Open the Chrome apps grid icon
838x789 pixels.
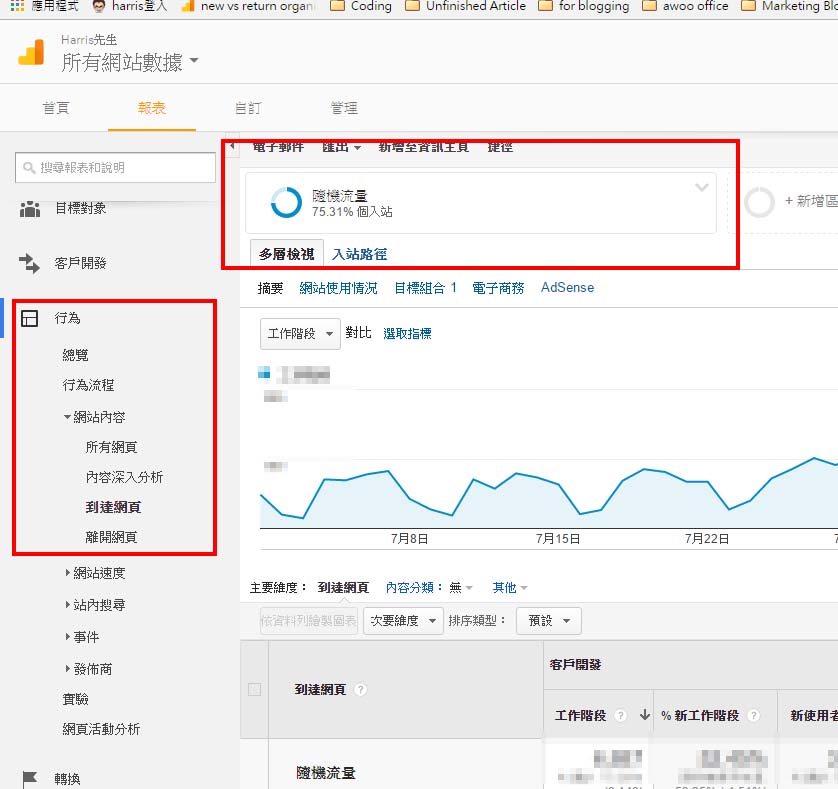[17, 6]
